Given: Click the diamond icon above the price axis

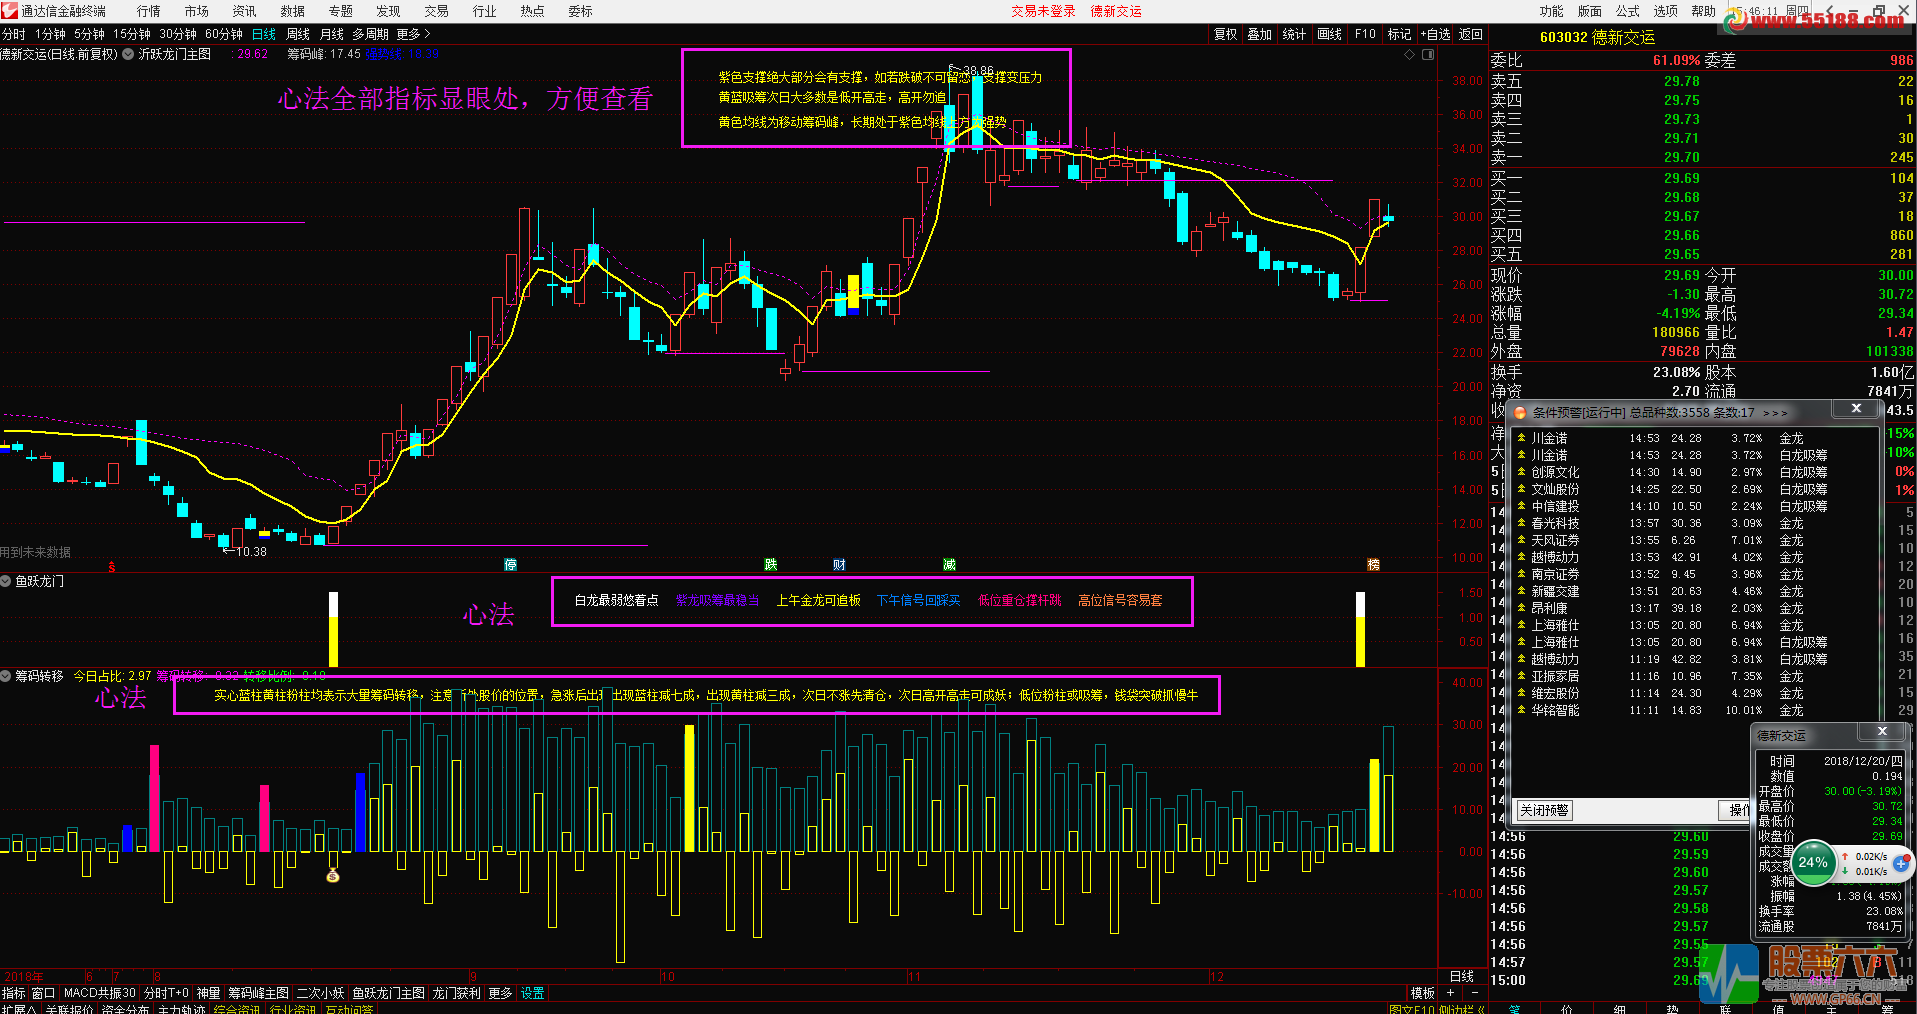Looking at the screenshot, I should (1410, 55).
